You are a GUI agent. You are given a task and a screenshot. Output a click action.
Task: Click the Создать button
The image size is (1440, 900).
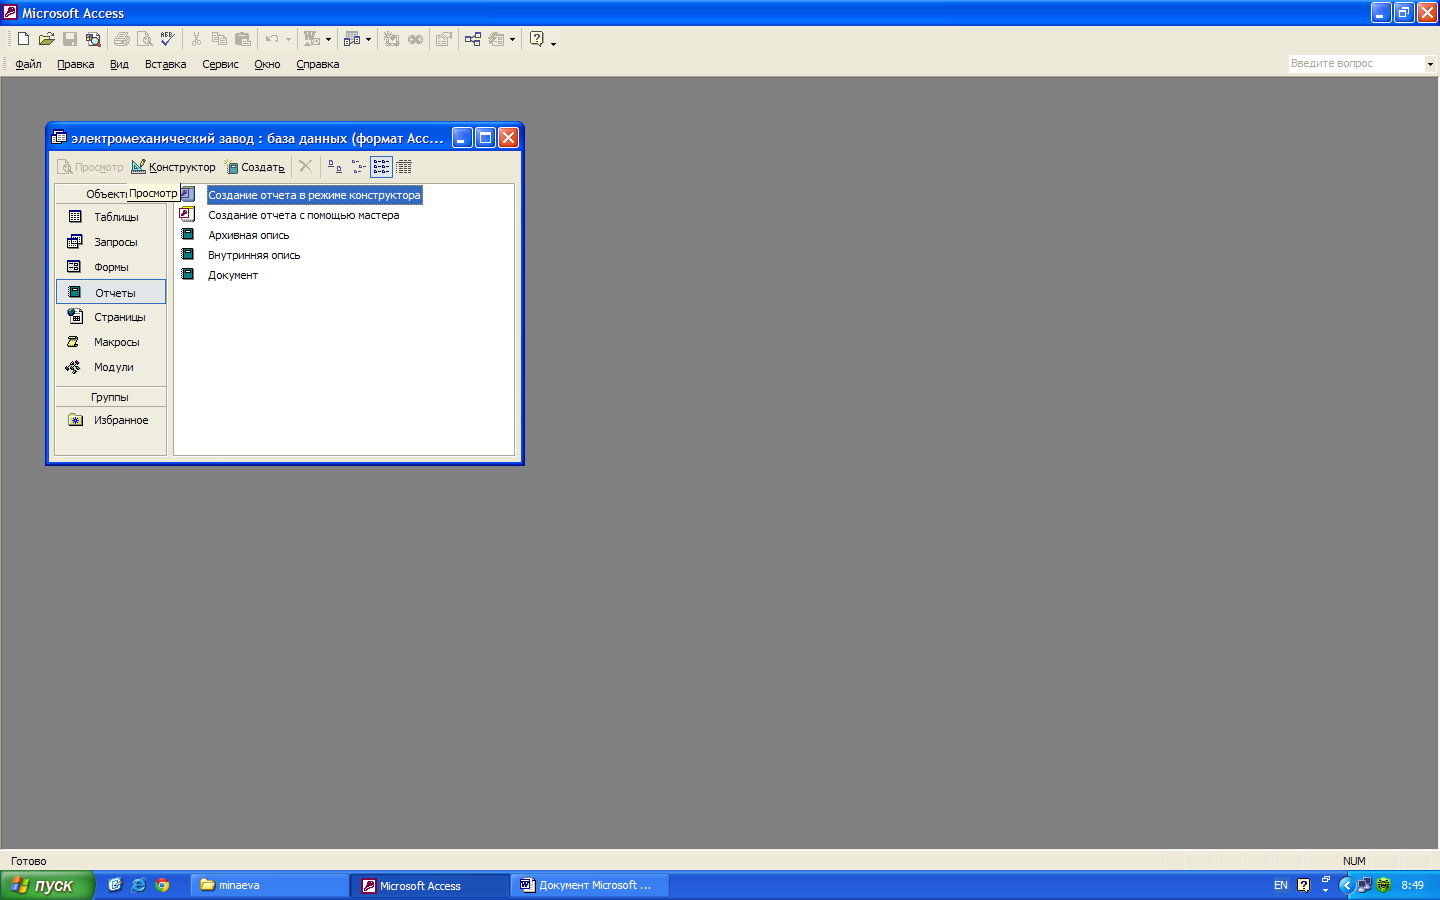[254, 167]
